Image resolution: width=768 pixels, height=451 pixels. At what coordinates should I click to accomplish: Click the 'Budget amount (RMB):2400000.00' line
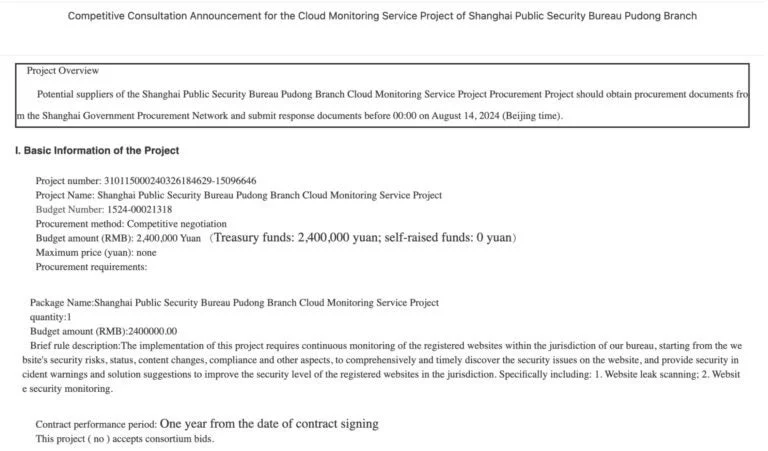[103, 331]
